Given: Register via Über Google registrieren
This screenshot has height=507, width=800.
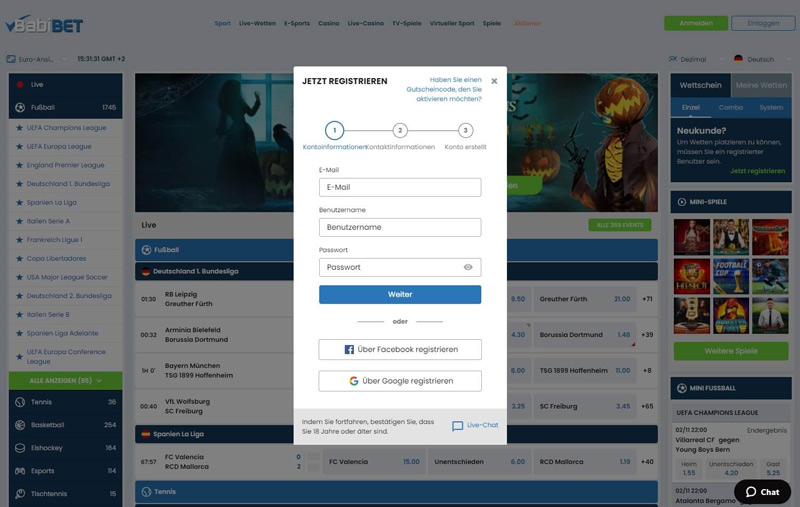Looking at the screenshot, I should pyautogui.click(x=400, y=381).
